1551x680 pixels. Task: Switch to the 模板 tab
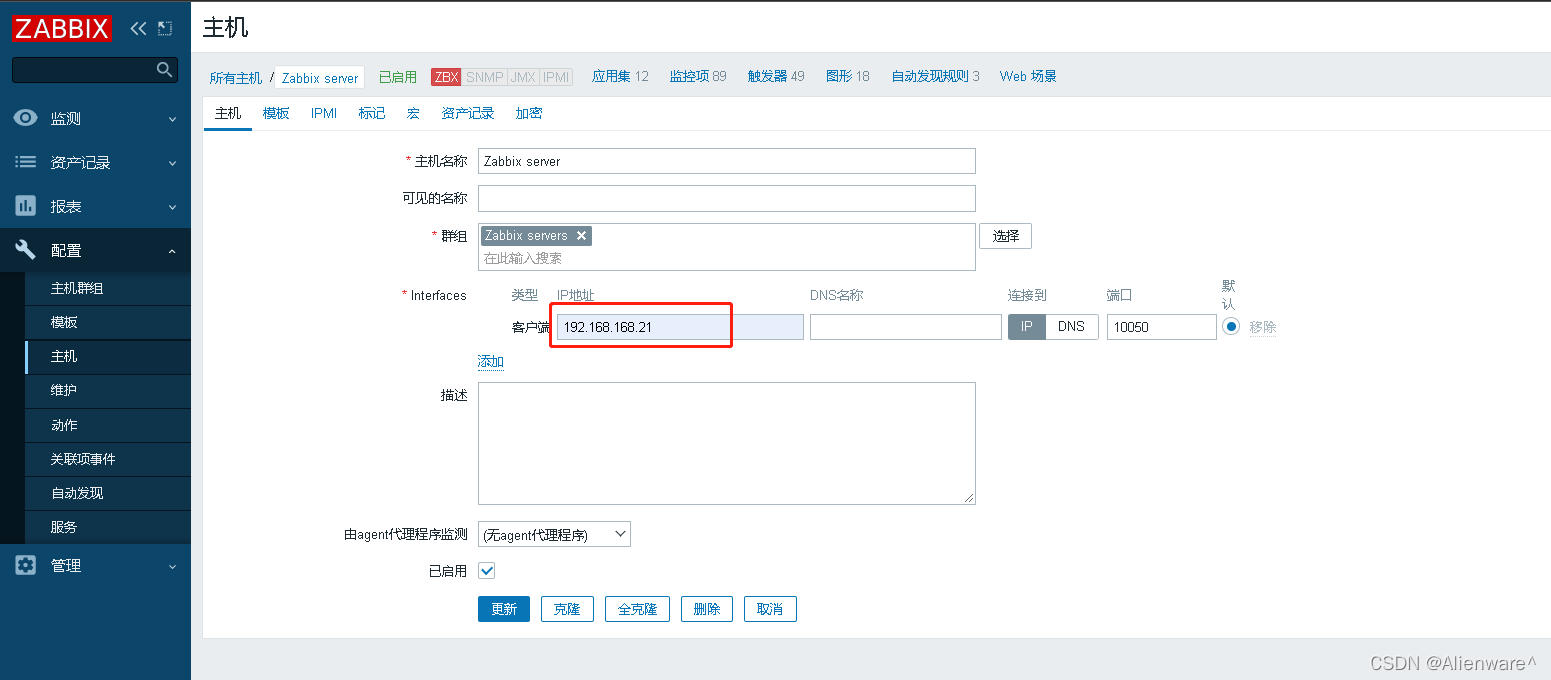[x=276, y=113]
